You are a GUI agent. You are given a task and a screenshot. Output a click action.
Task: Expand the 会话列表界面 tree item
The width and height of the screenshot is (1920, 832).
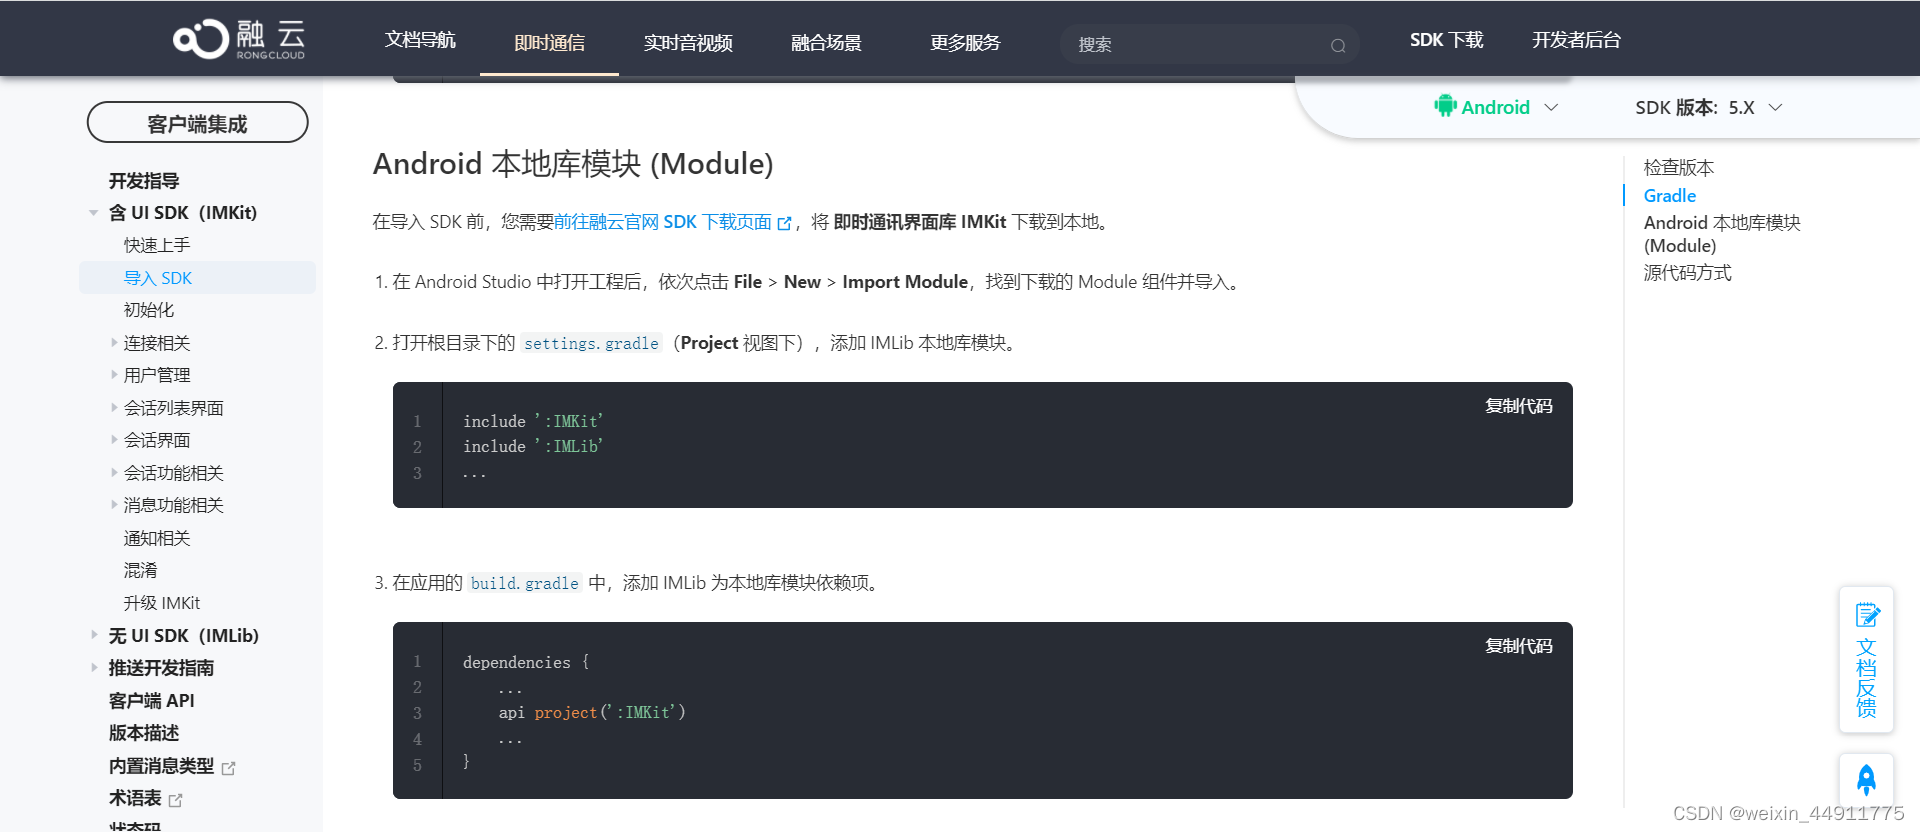tap(114, 408)
